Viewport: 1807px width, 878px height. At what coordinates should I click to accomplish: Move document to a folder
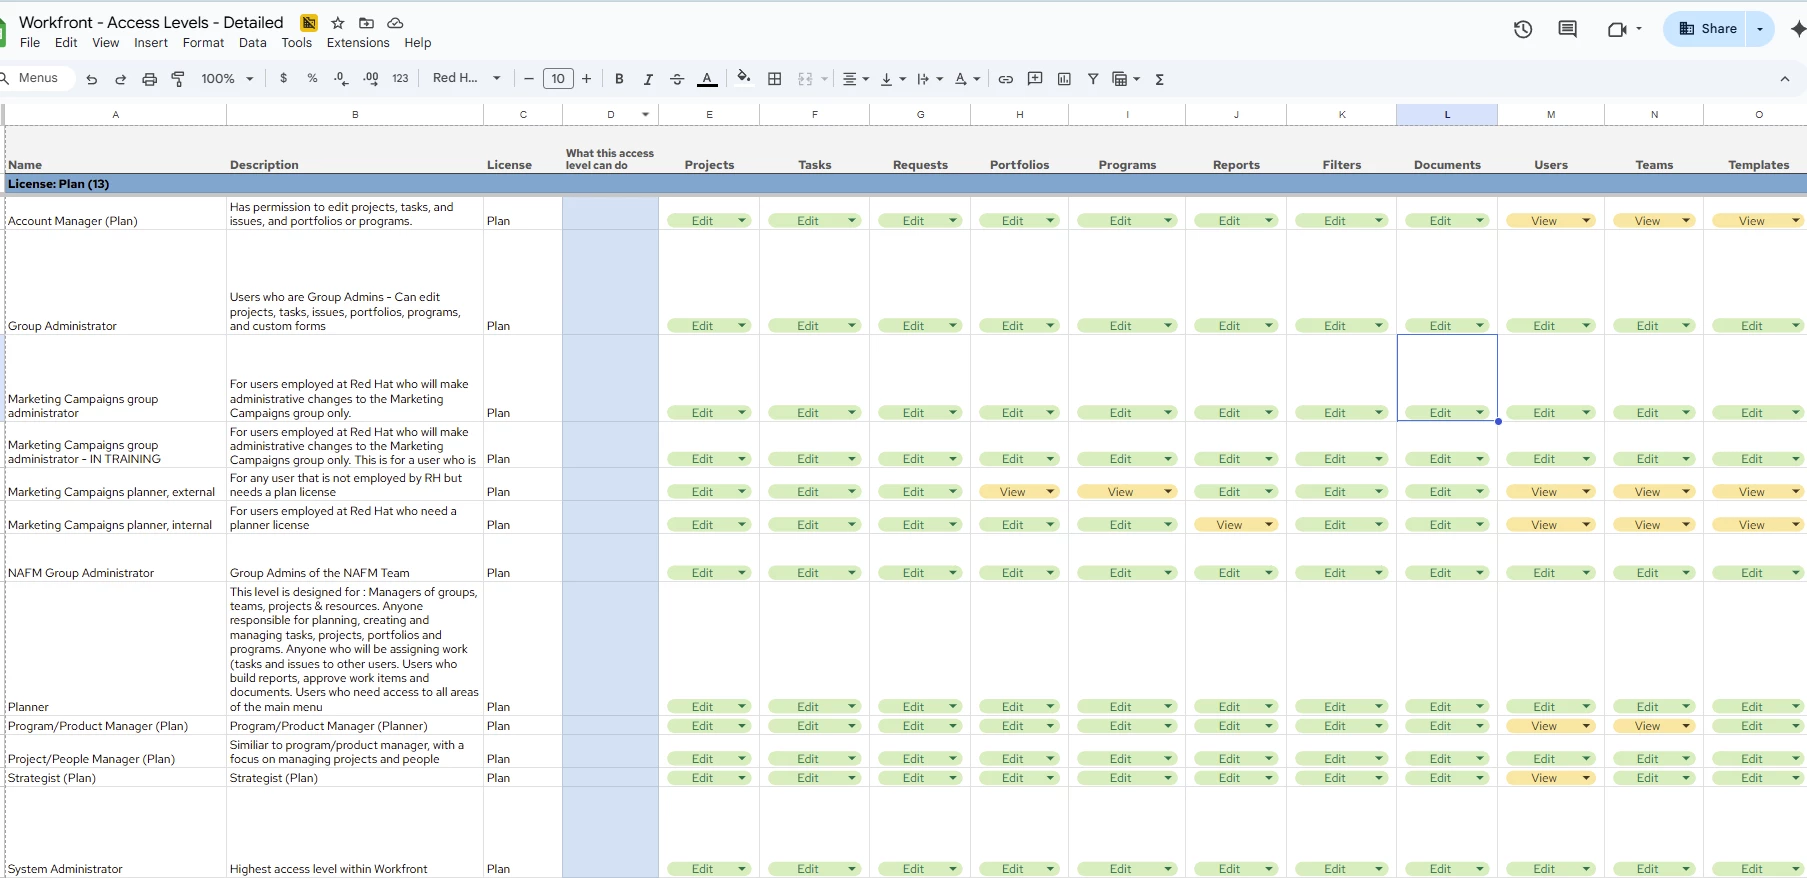[x=366, y=23]
